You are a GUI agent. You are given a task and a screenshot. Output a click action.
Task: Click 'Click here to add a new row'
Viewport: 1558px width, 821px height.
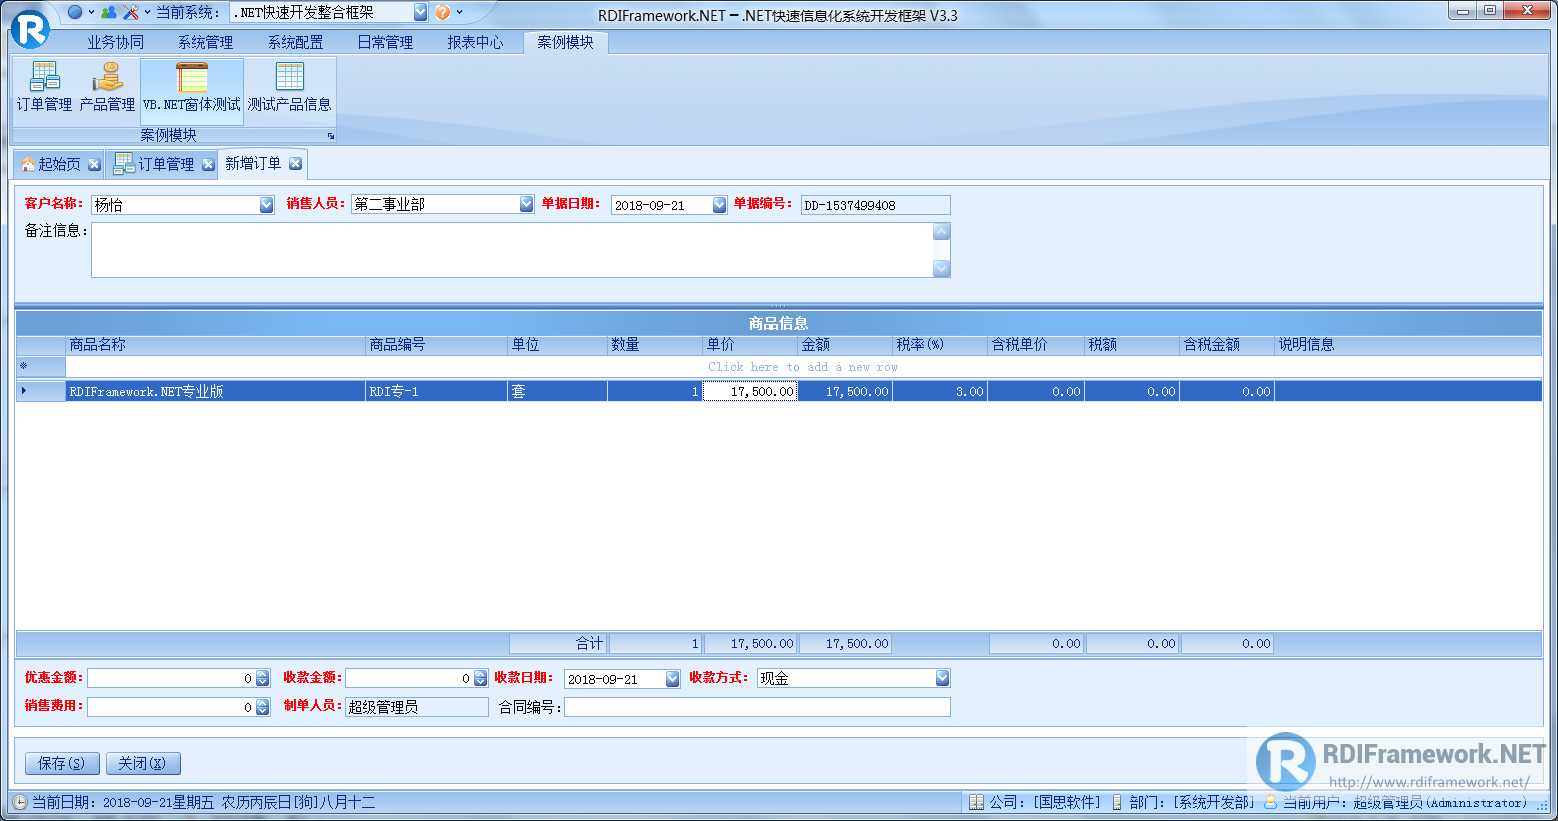[803, 367]
